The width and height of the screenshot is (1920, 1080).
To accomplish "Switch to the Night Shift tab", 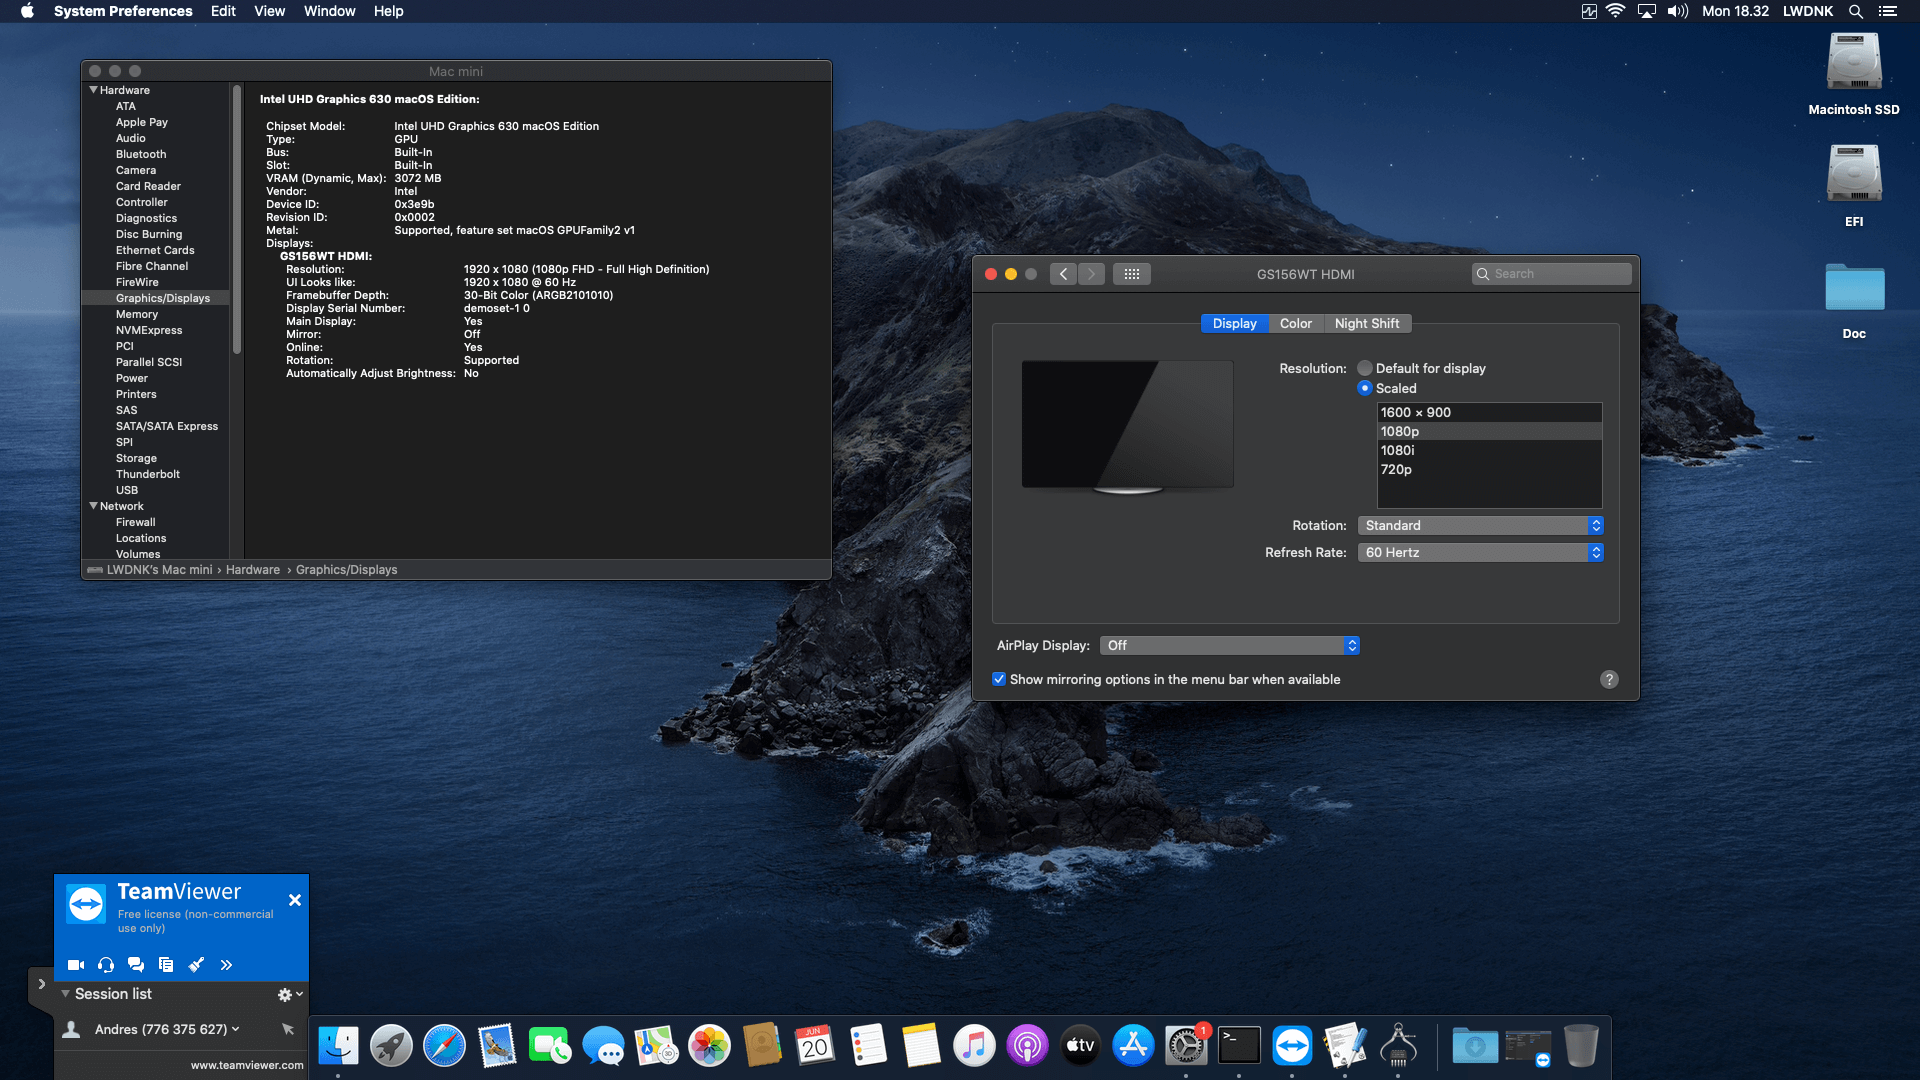I will [1366, 323].
